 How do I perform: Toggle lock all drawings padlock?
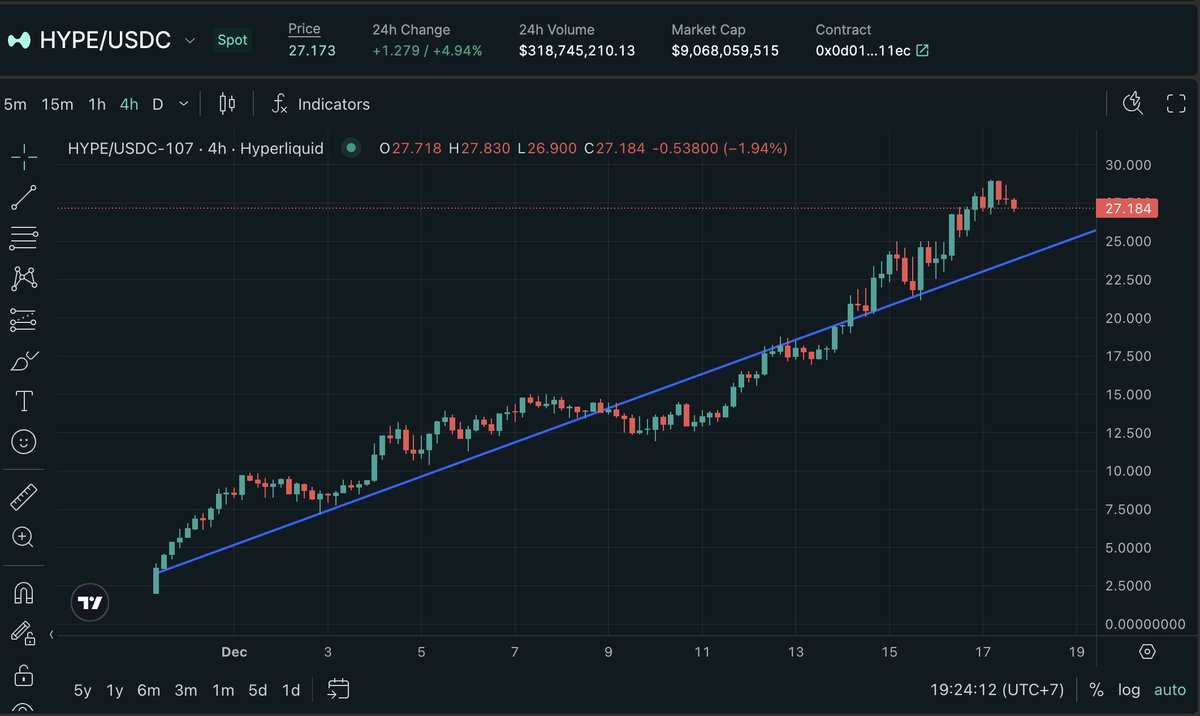[x=24, y=675]
